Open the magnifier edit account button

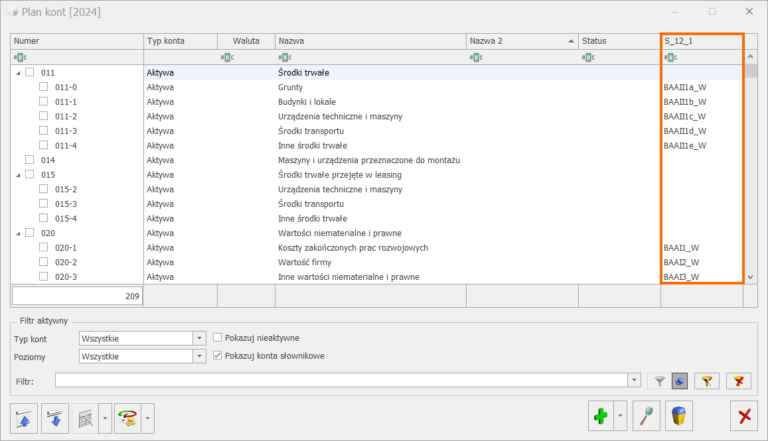pos(647,415)
